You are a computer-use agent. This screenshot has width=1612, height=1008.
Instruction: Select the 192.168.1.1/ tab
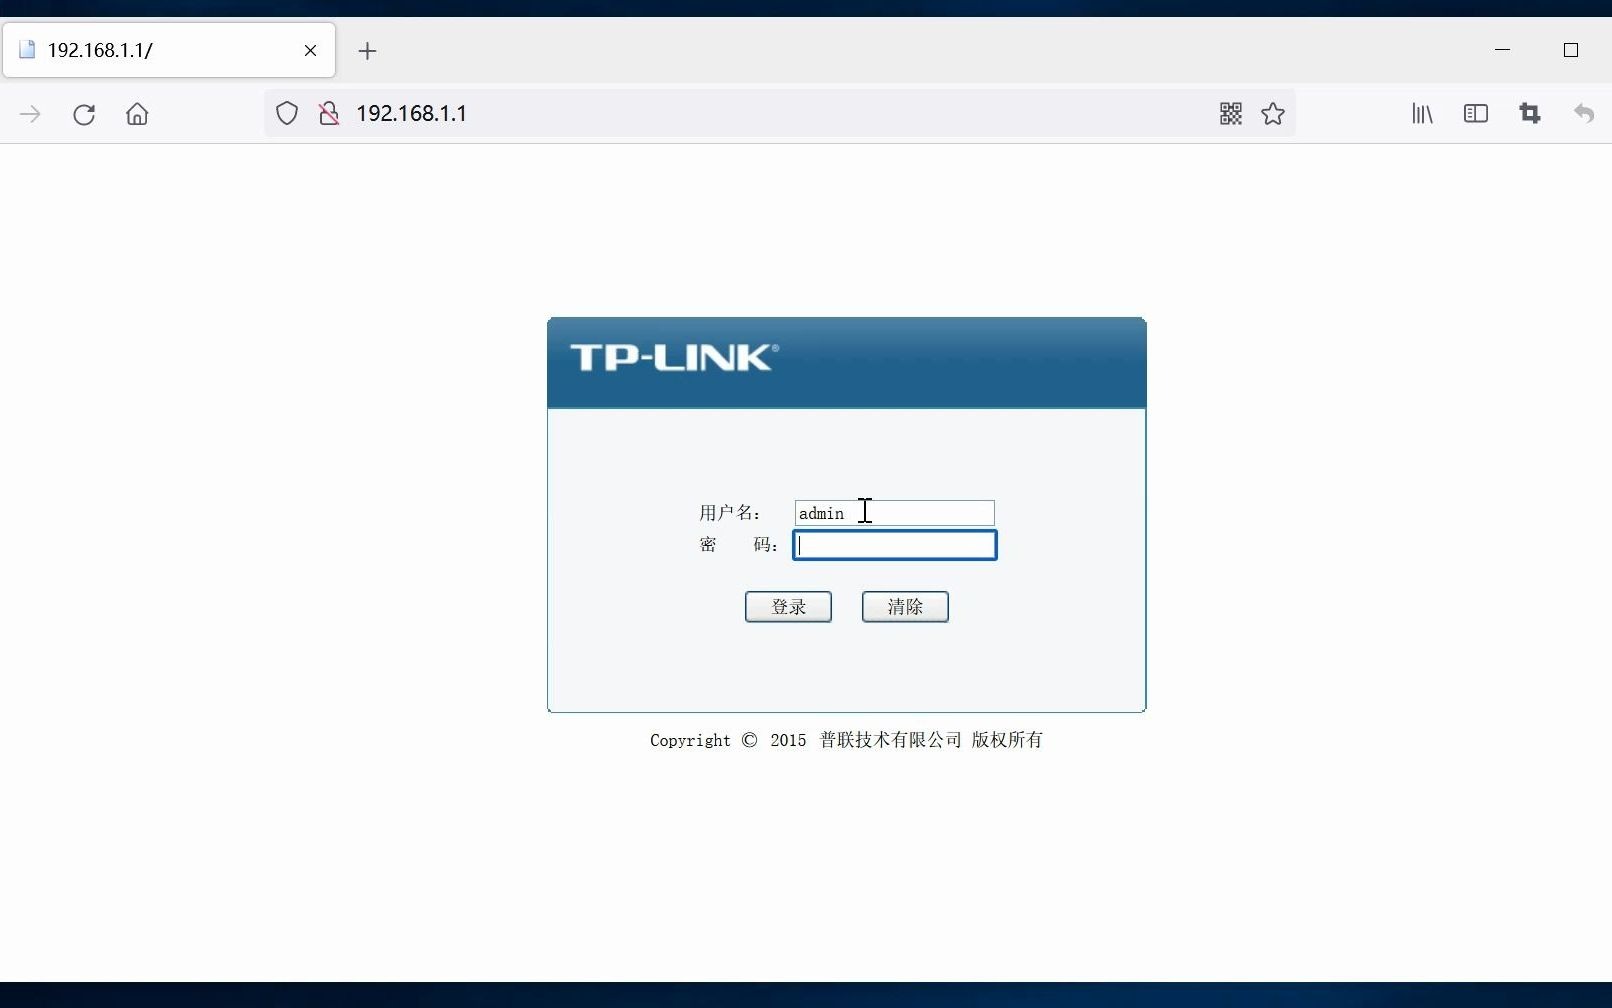pos(169,50)
